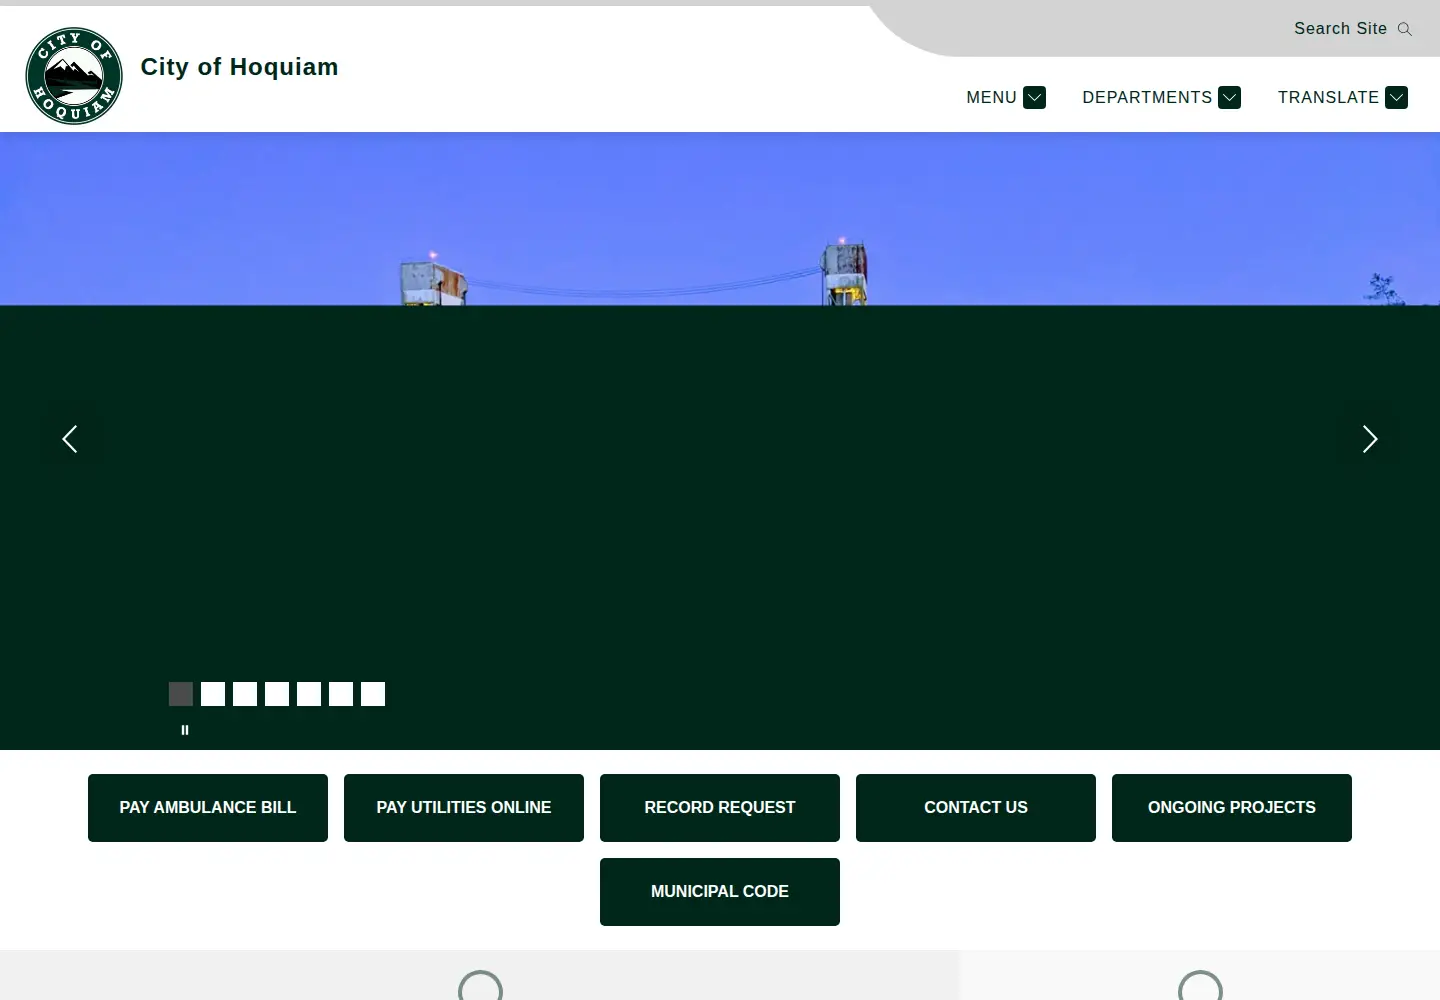
Task: Click the City of Hoquiam title link
Action: (x=240, y=67)
